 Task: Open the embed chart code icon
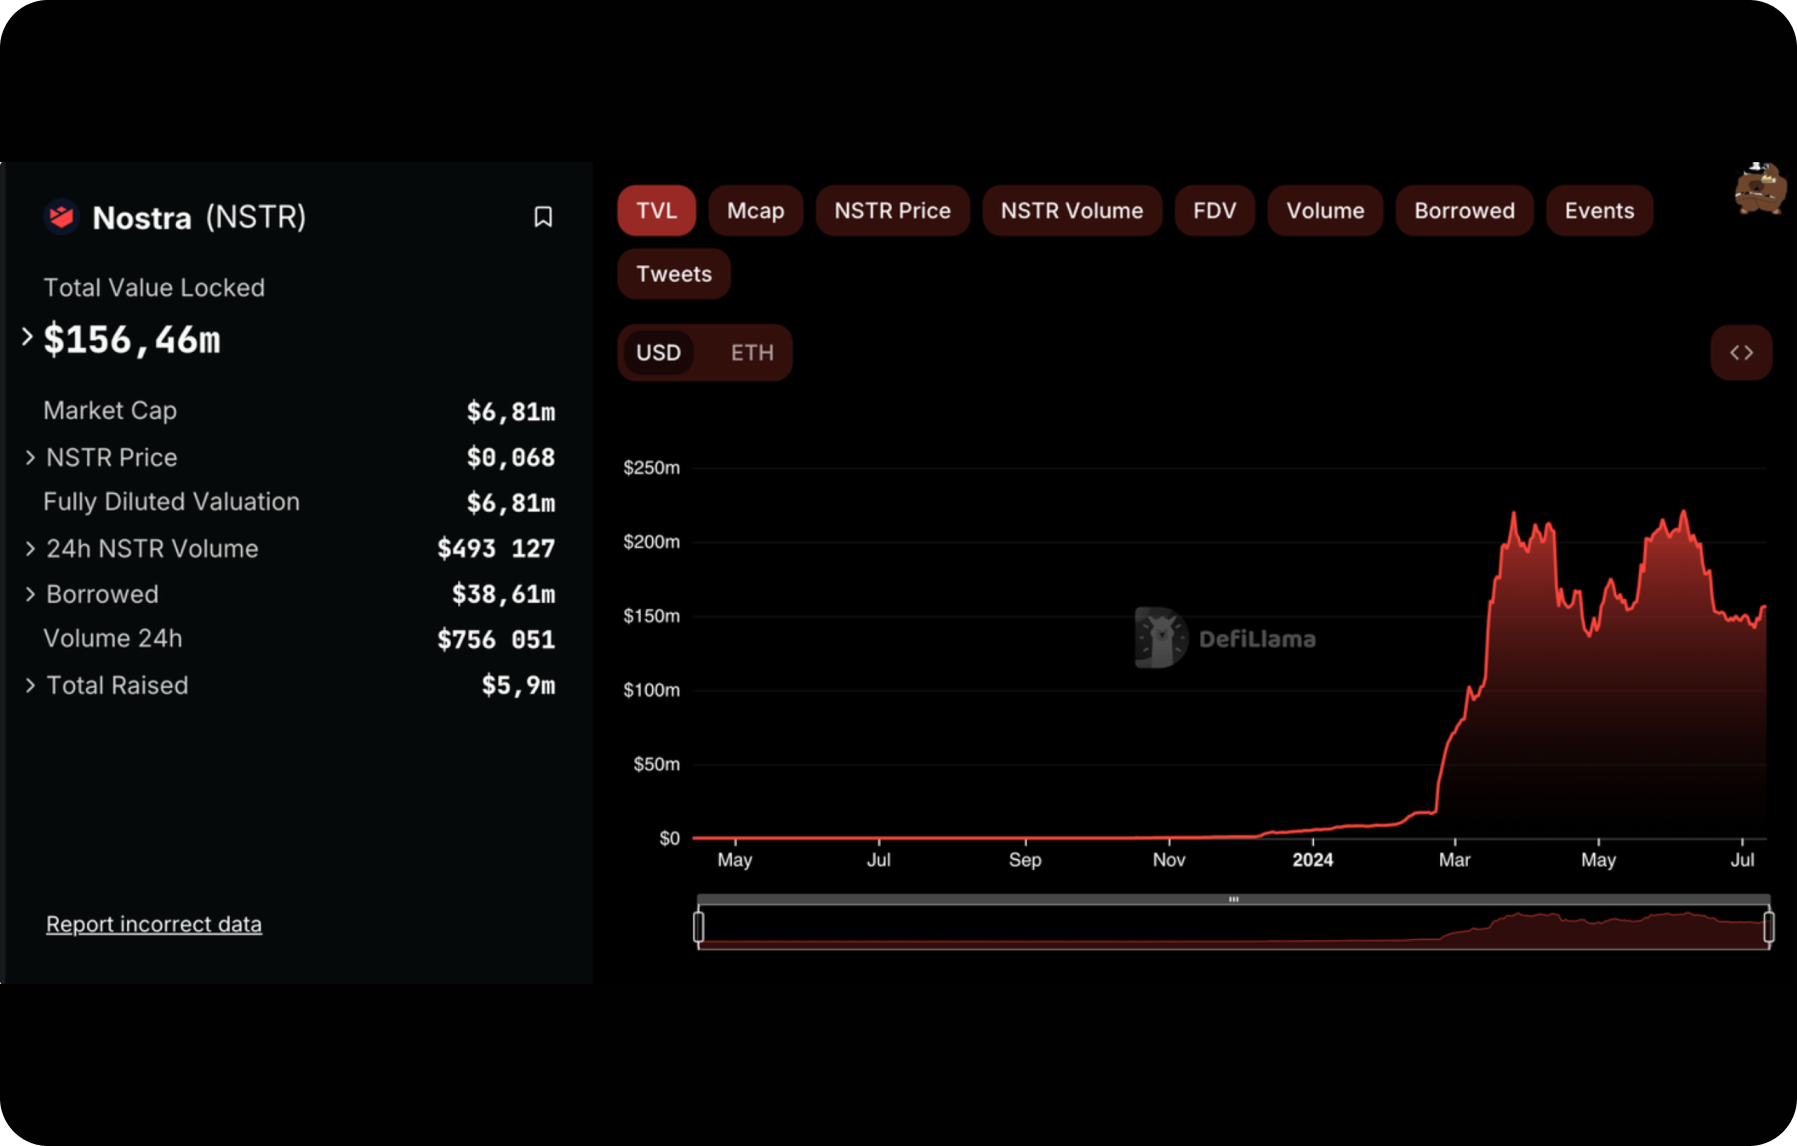1741,352
